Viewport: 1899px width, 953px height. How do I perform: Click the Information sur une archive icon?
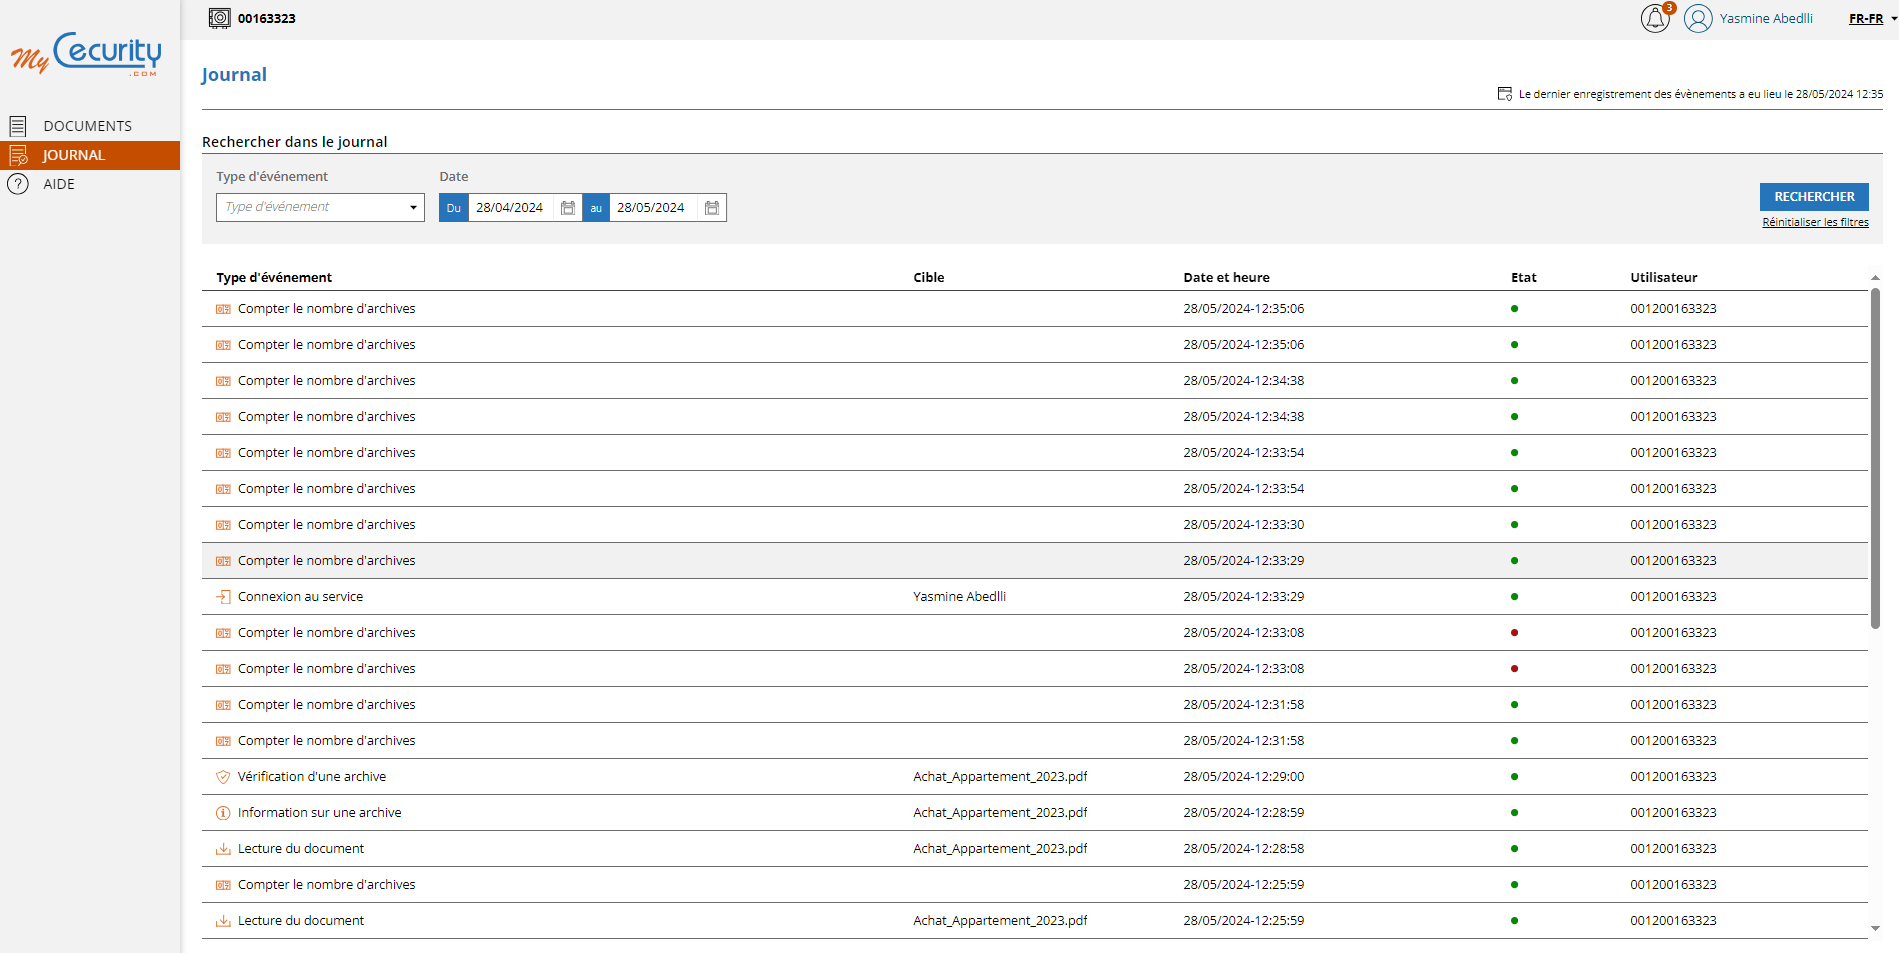[x=223, y=813]
